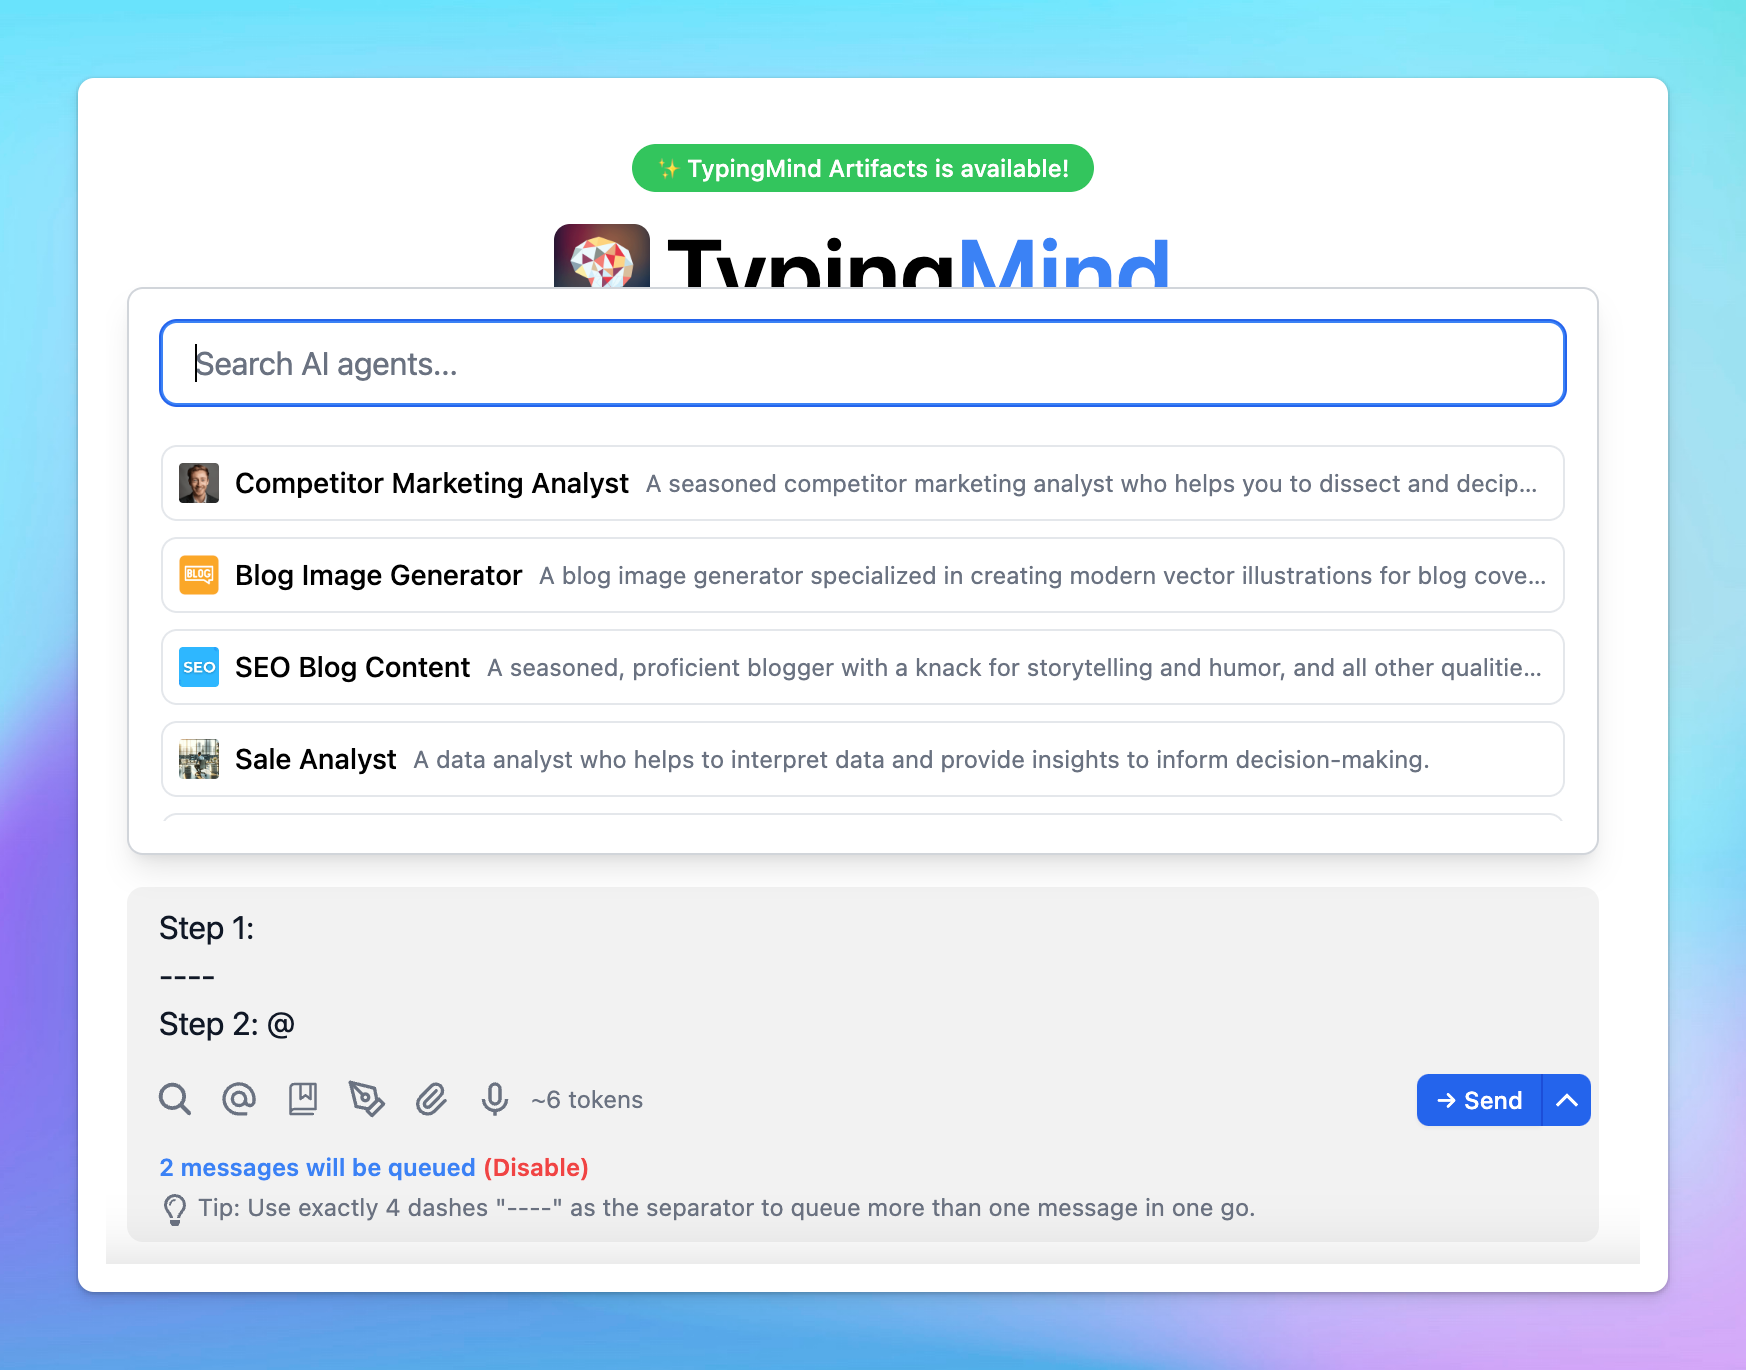Click the pen tool icon
The height and width of the screenshot is (1370, 1746).
click(x=367, y=1099)
